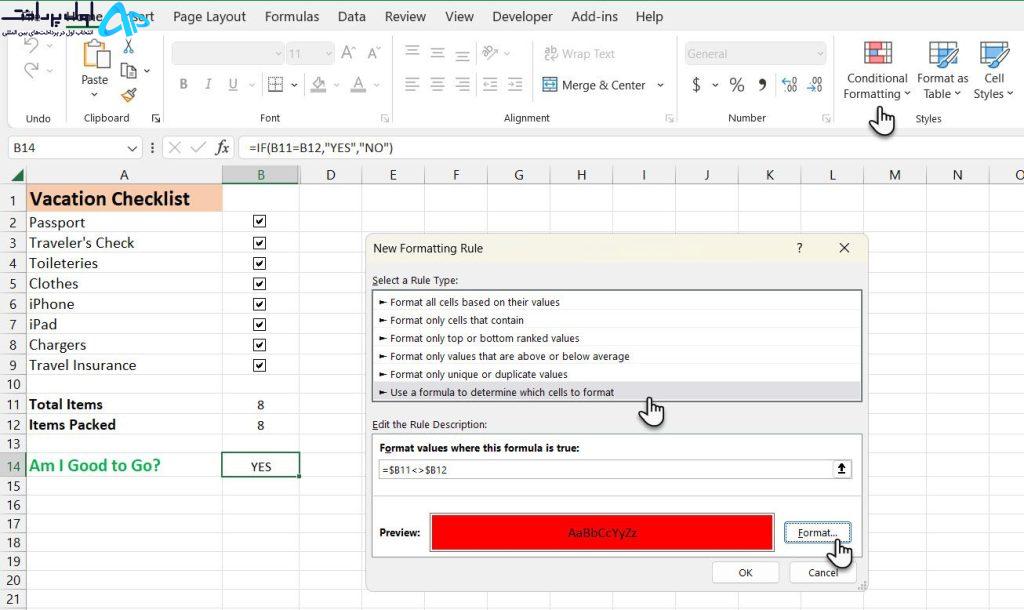Click Cancel in New Formatting Rule

click(822, 572)
